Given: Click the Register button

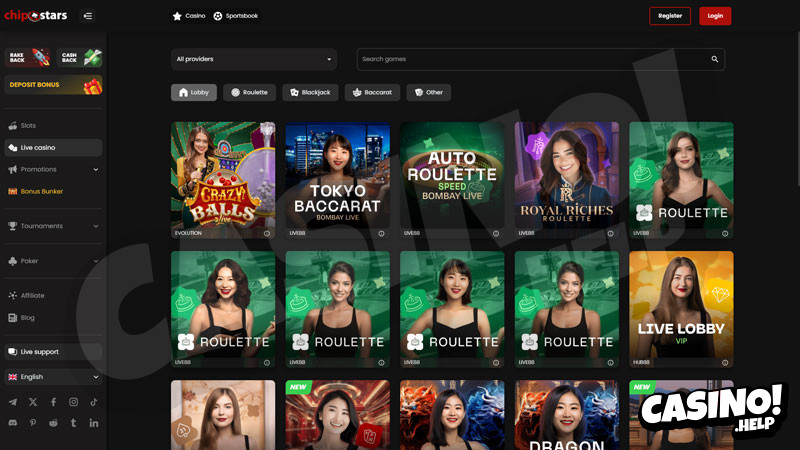Looking at the screenshot, I should [670, 16].
